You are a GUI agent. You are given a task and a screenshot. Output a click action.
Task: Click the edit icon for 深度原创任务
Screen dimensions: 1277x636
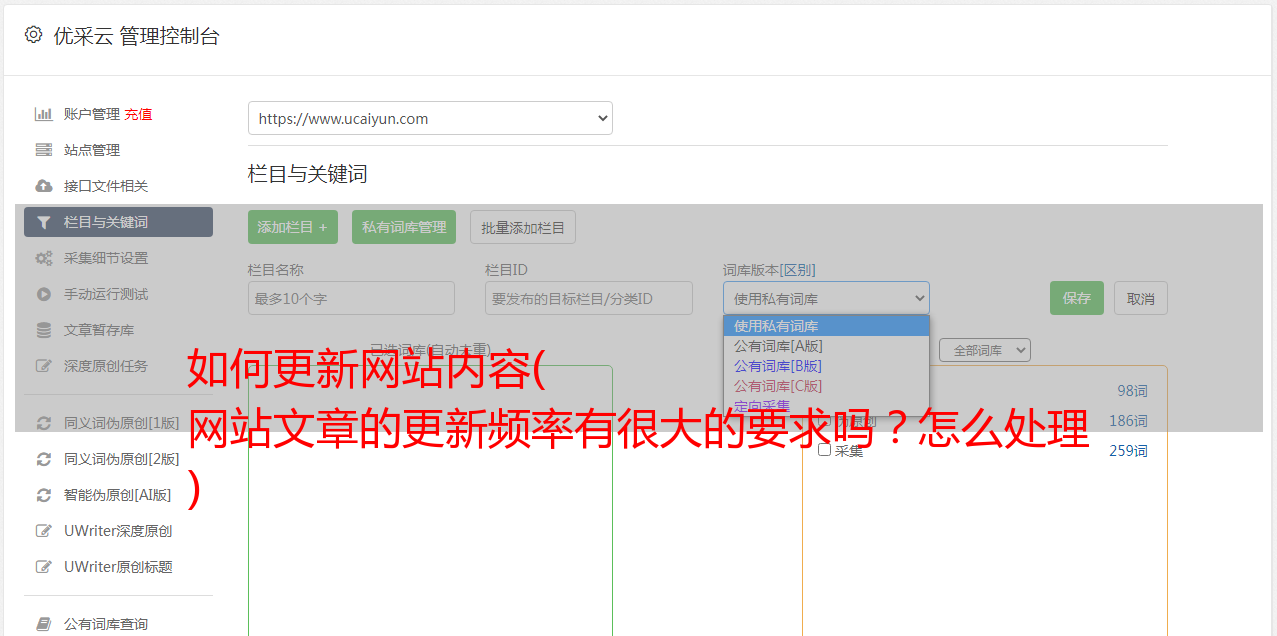(x=43, y=366)
